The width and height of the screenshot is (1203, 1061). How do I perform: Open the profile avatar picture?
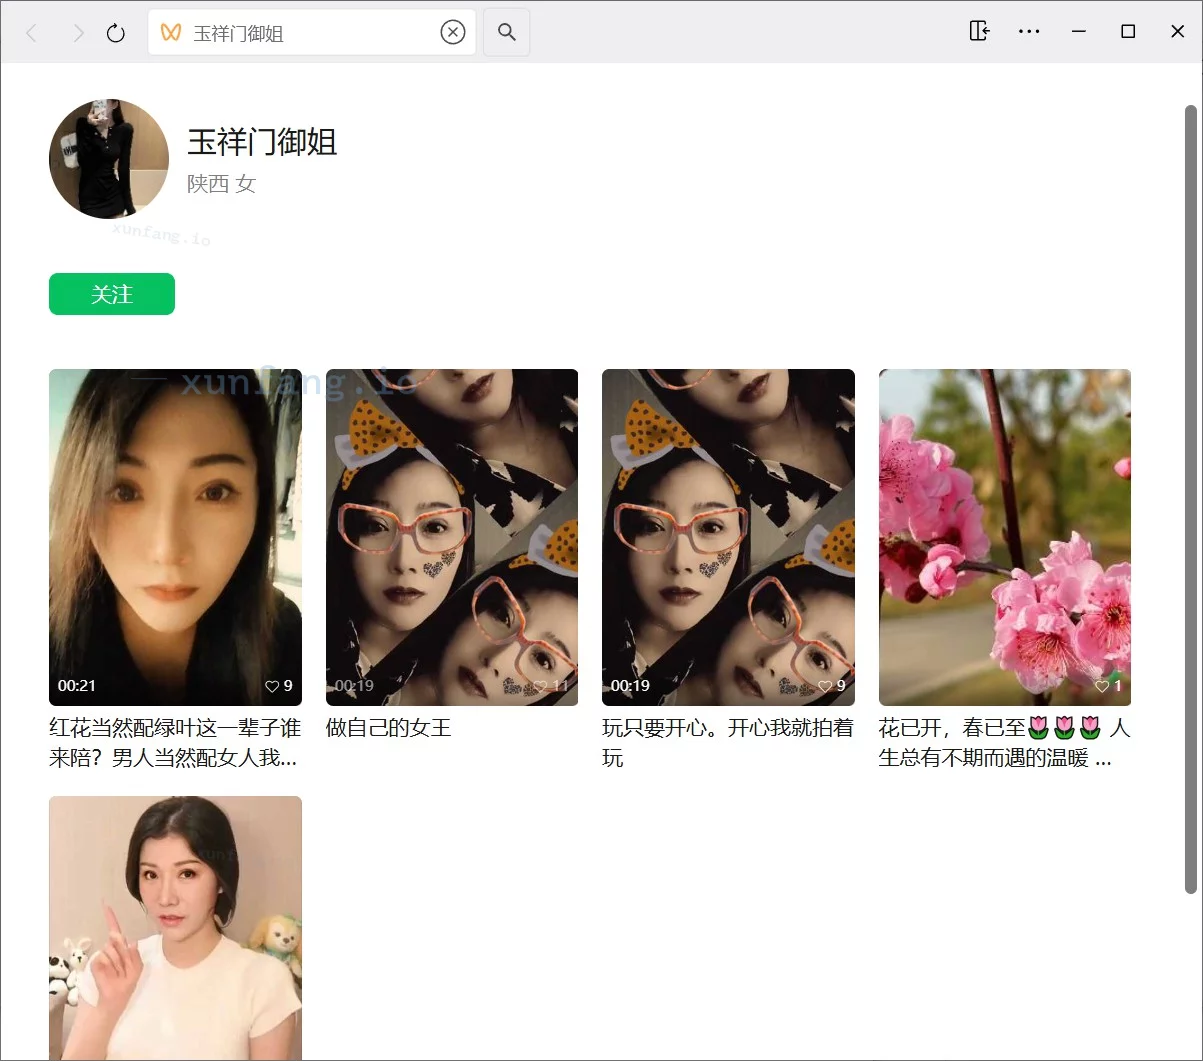(x=109, y=159)
